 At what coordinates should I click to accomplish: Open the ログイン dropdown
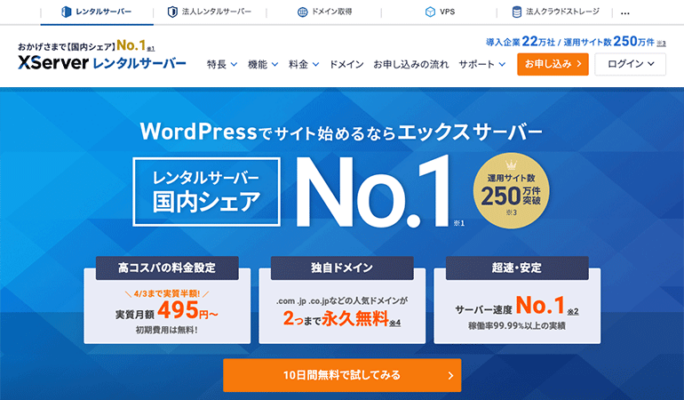pyautogui.click(x=630, y=64)
